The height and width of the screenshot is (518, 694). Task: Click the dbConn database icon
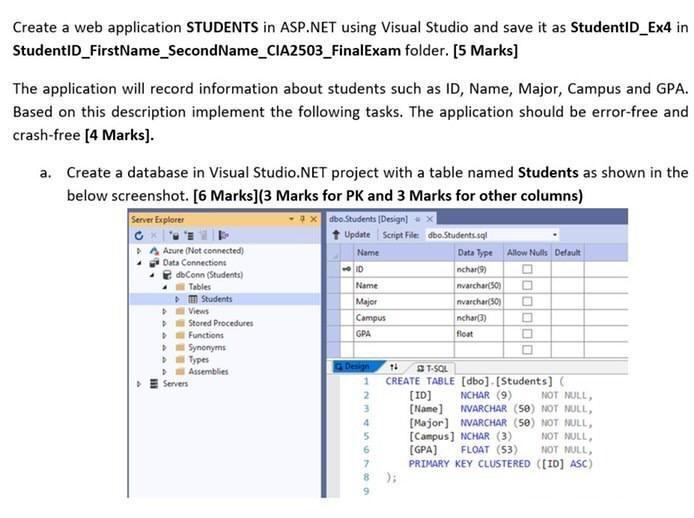coord(167,275)
